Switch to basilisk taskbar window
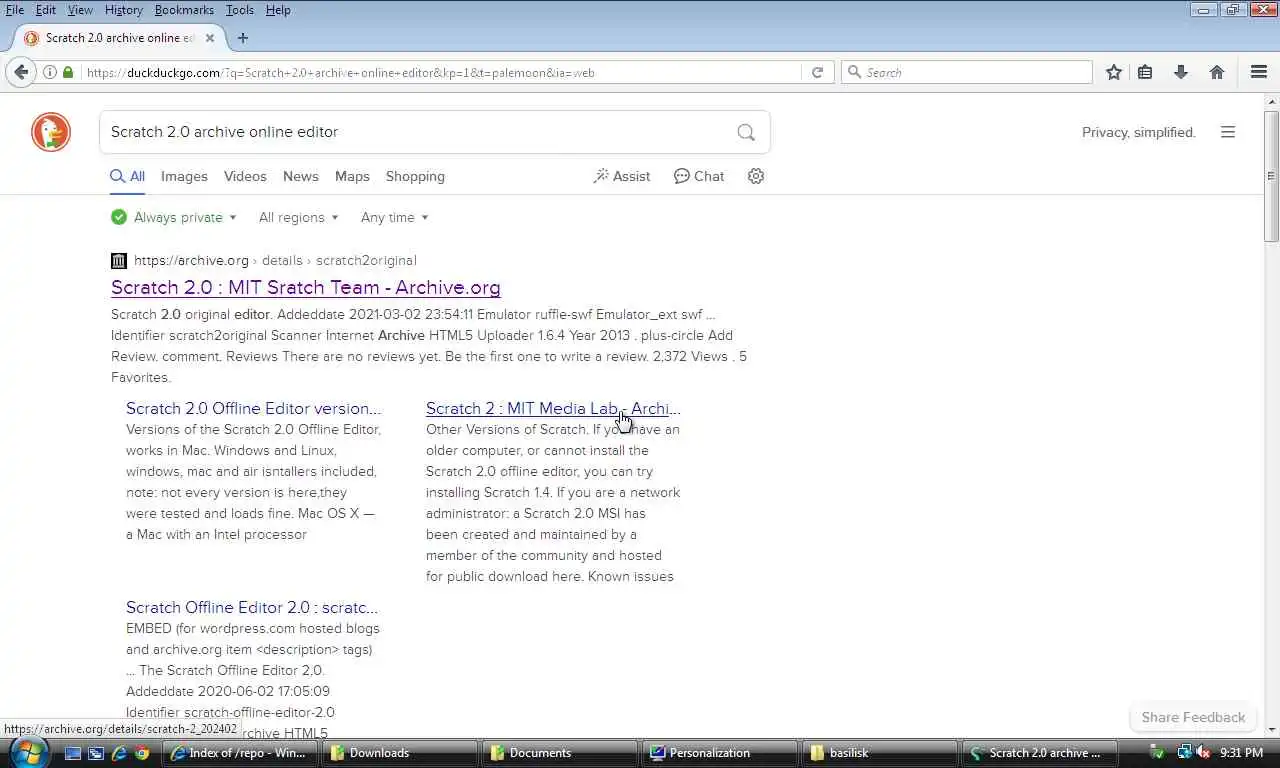 (x=880, y=752)
